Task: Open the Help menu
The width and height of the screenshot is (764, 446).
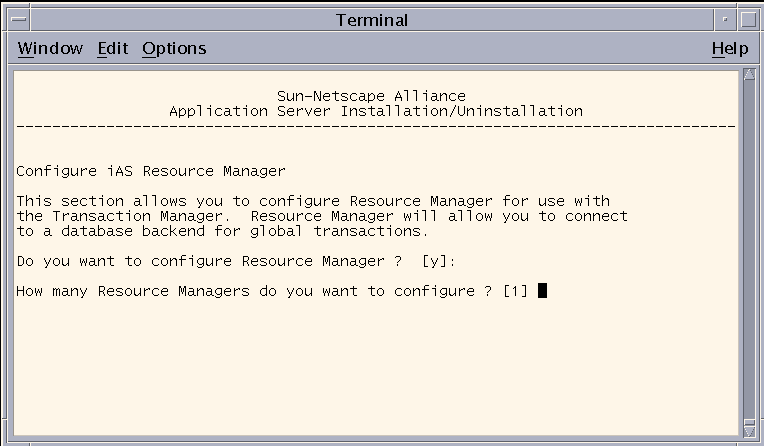Action: [730, 48]
